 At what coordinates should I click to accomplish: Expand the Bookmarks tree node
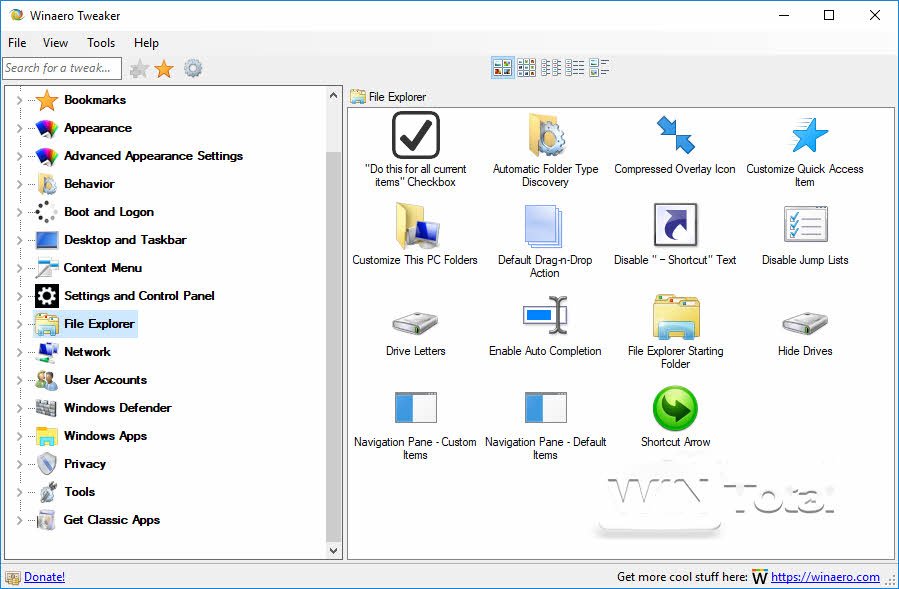click(19, 100)
